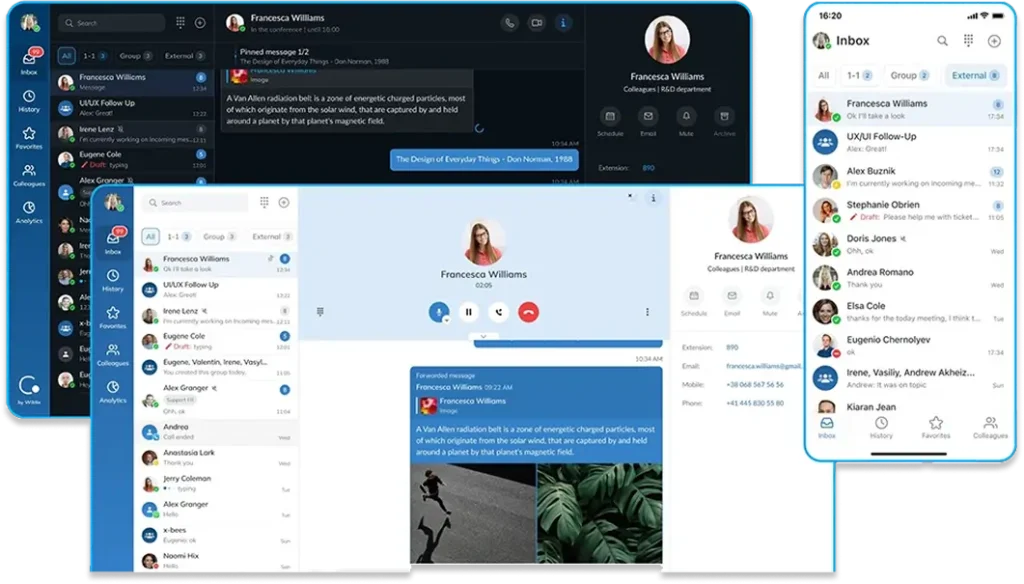Toggle the microphone mute button in the call
1024x584 pixels.
437,312
